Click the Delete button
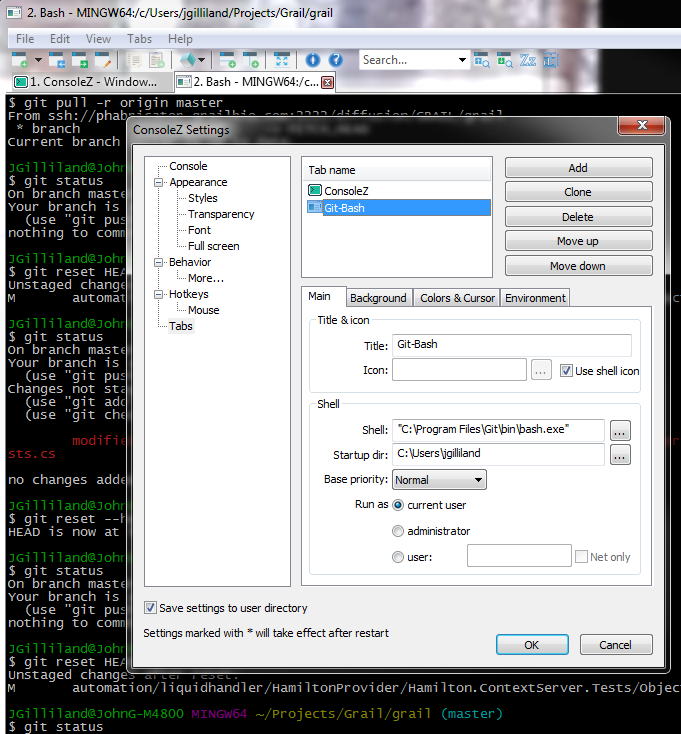This screenshot has width=681, height=734. (578, 217)
